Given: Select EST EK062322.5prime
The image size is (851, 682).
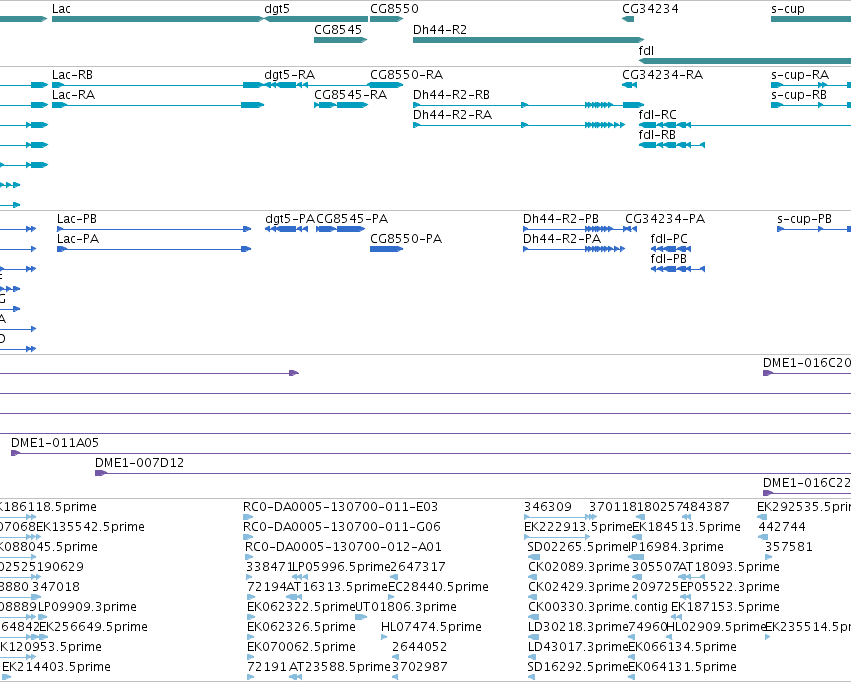Looking at the screenshot, I should click(x=301, y=607).
